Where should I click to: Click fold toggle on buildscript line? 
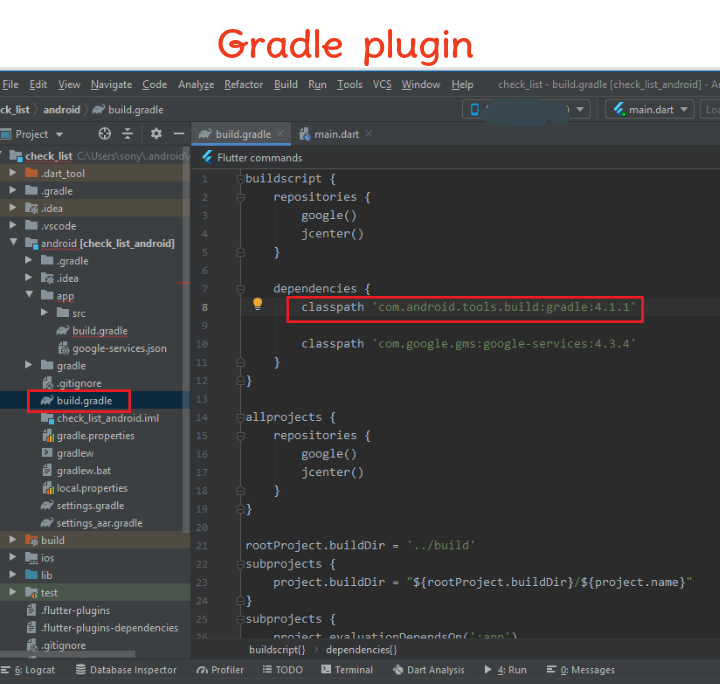pyautogui.click(x=240, y=179)
